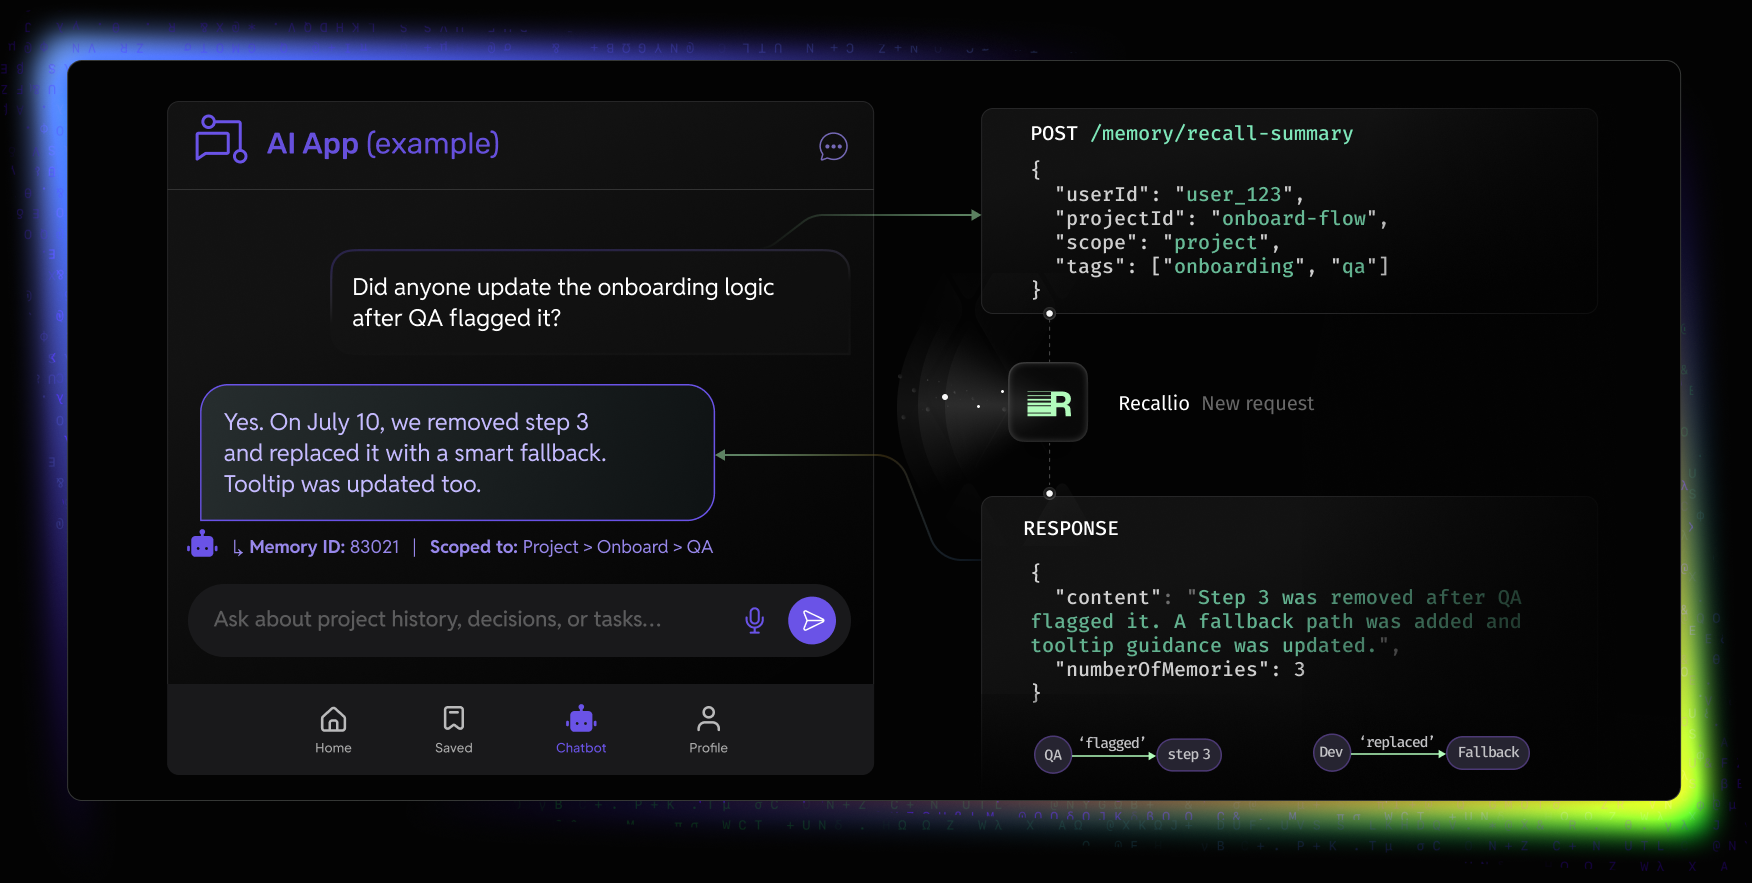Screen dimensions: 1752x883
Task: Click the 'step 3' node pill
Action: (1189, 754)
